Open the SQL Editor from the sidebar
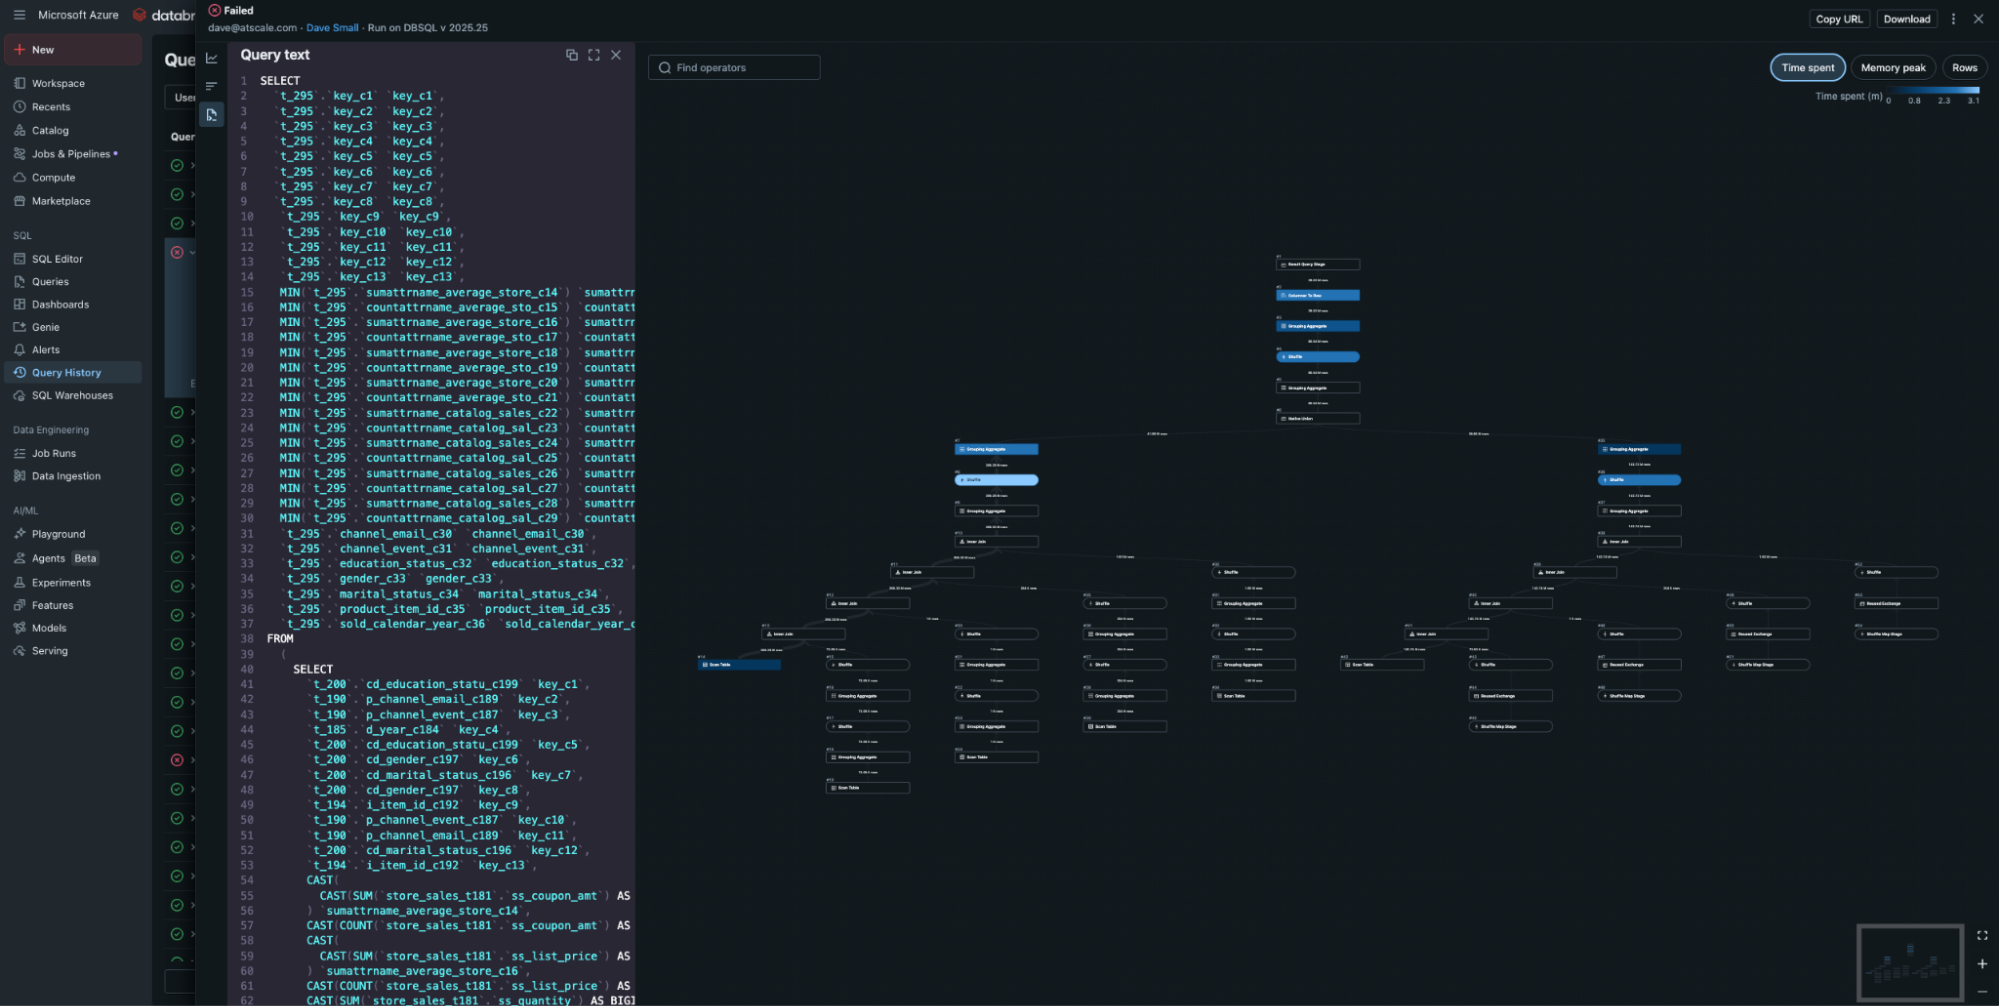This screenshot has width=1999, height=1007. pos(55,258)
